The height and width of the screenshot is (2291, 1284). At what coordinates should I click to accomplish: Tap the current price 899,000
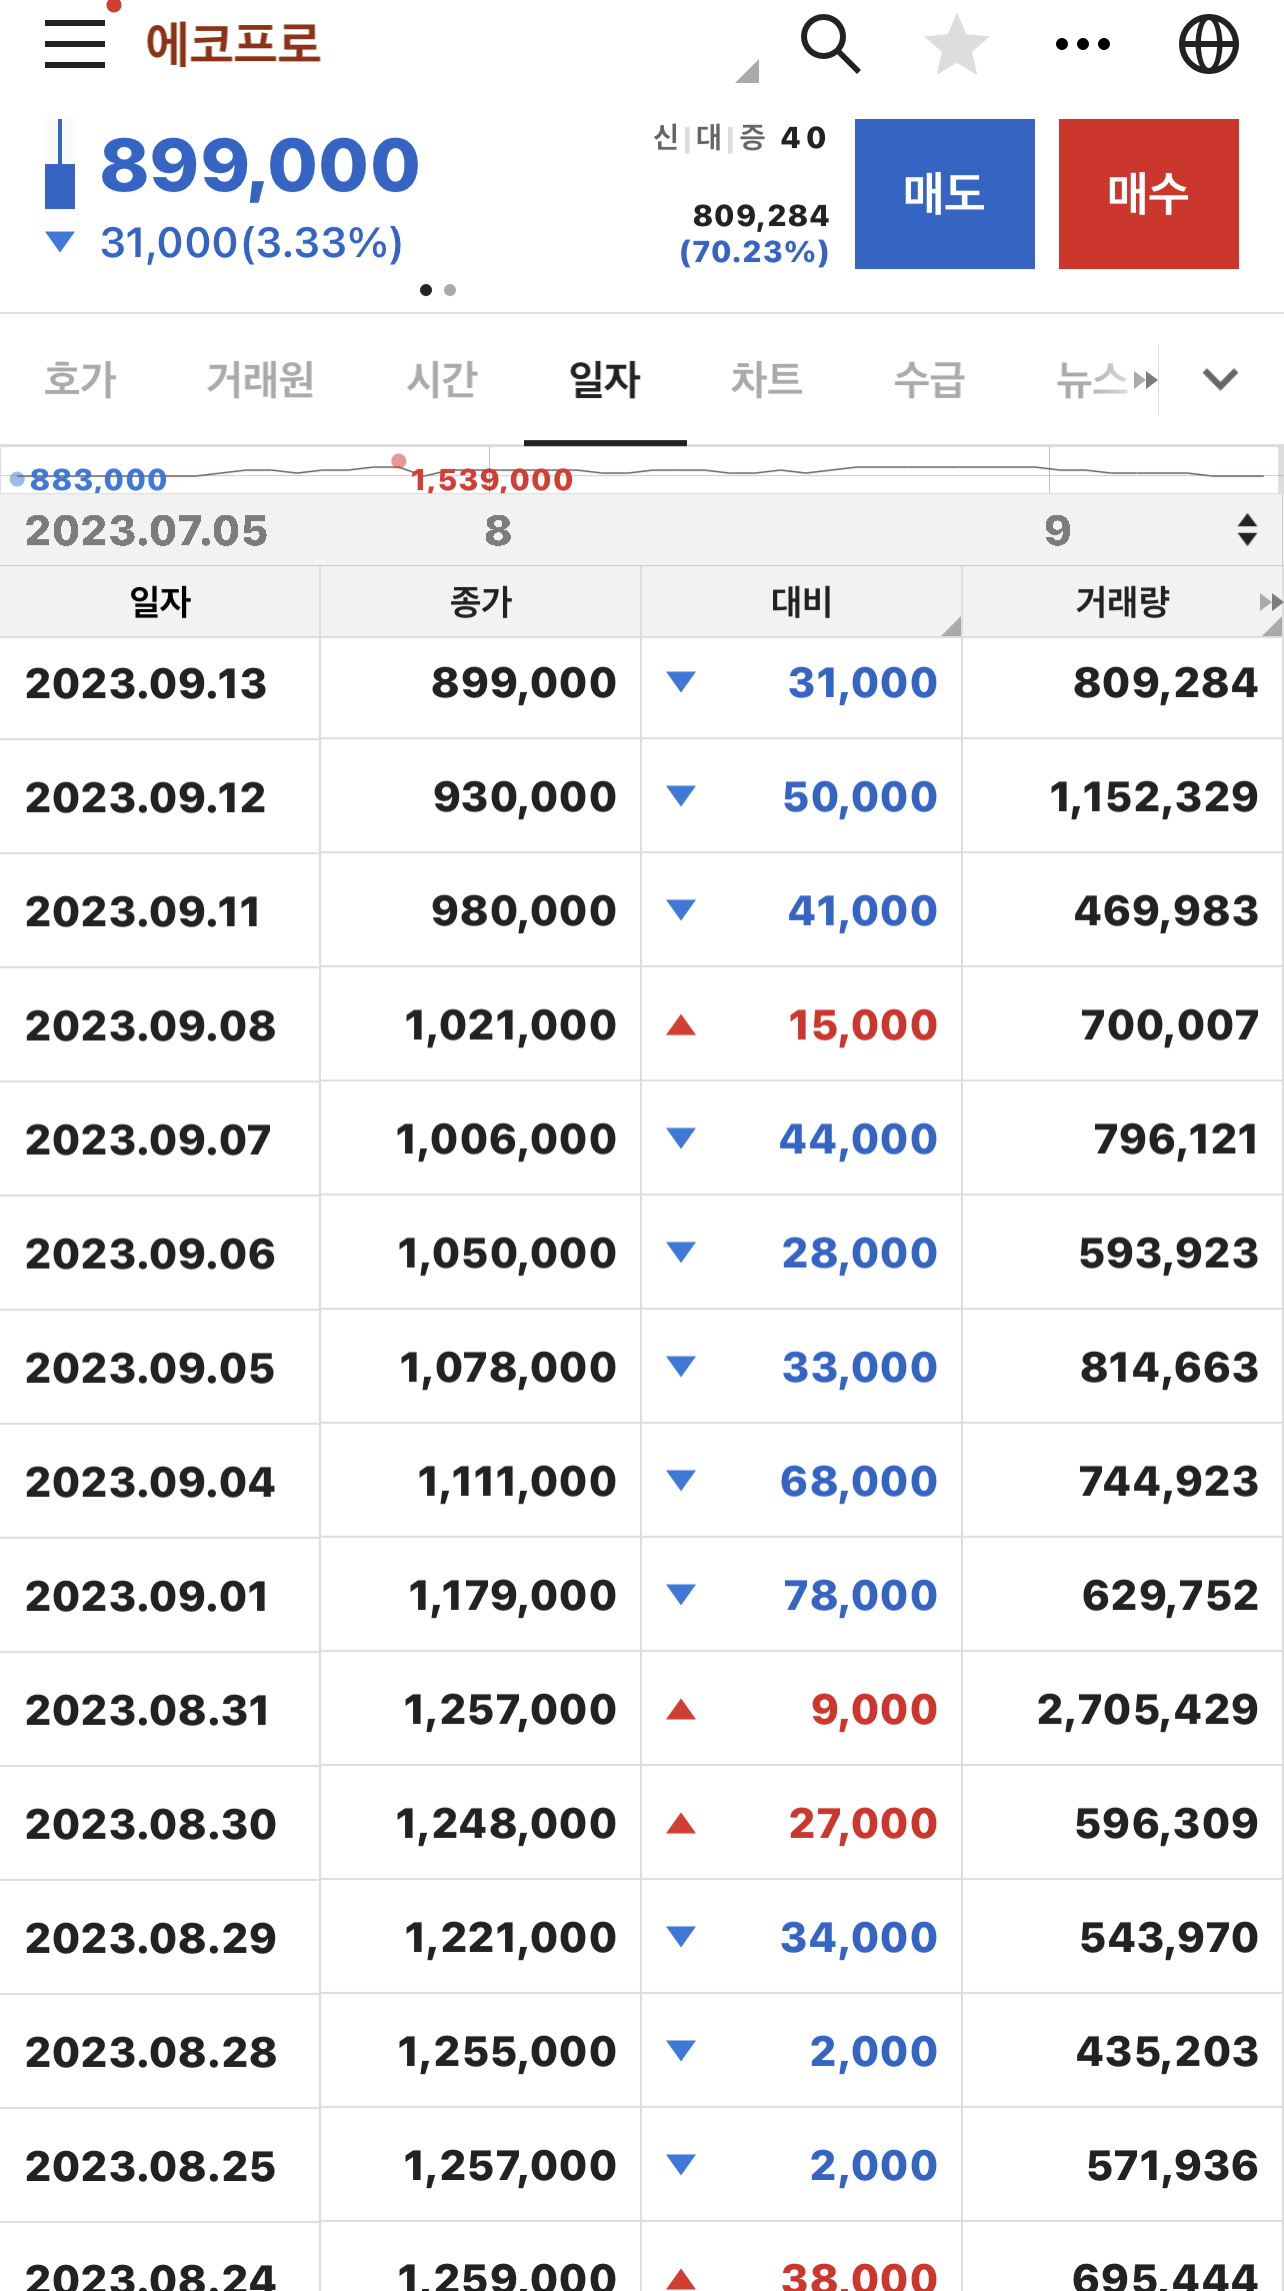tap(260, 165)
